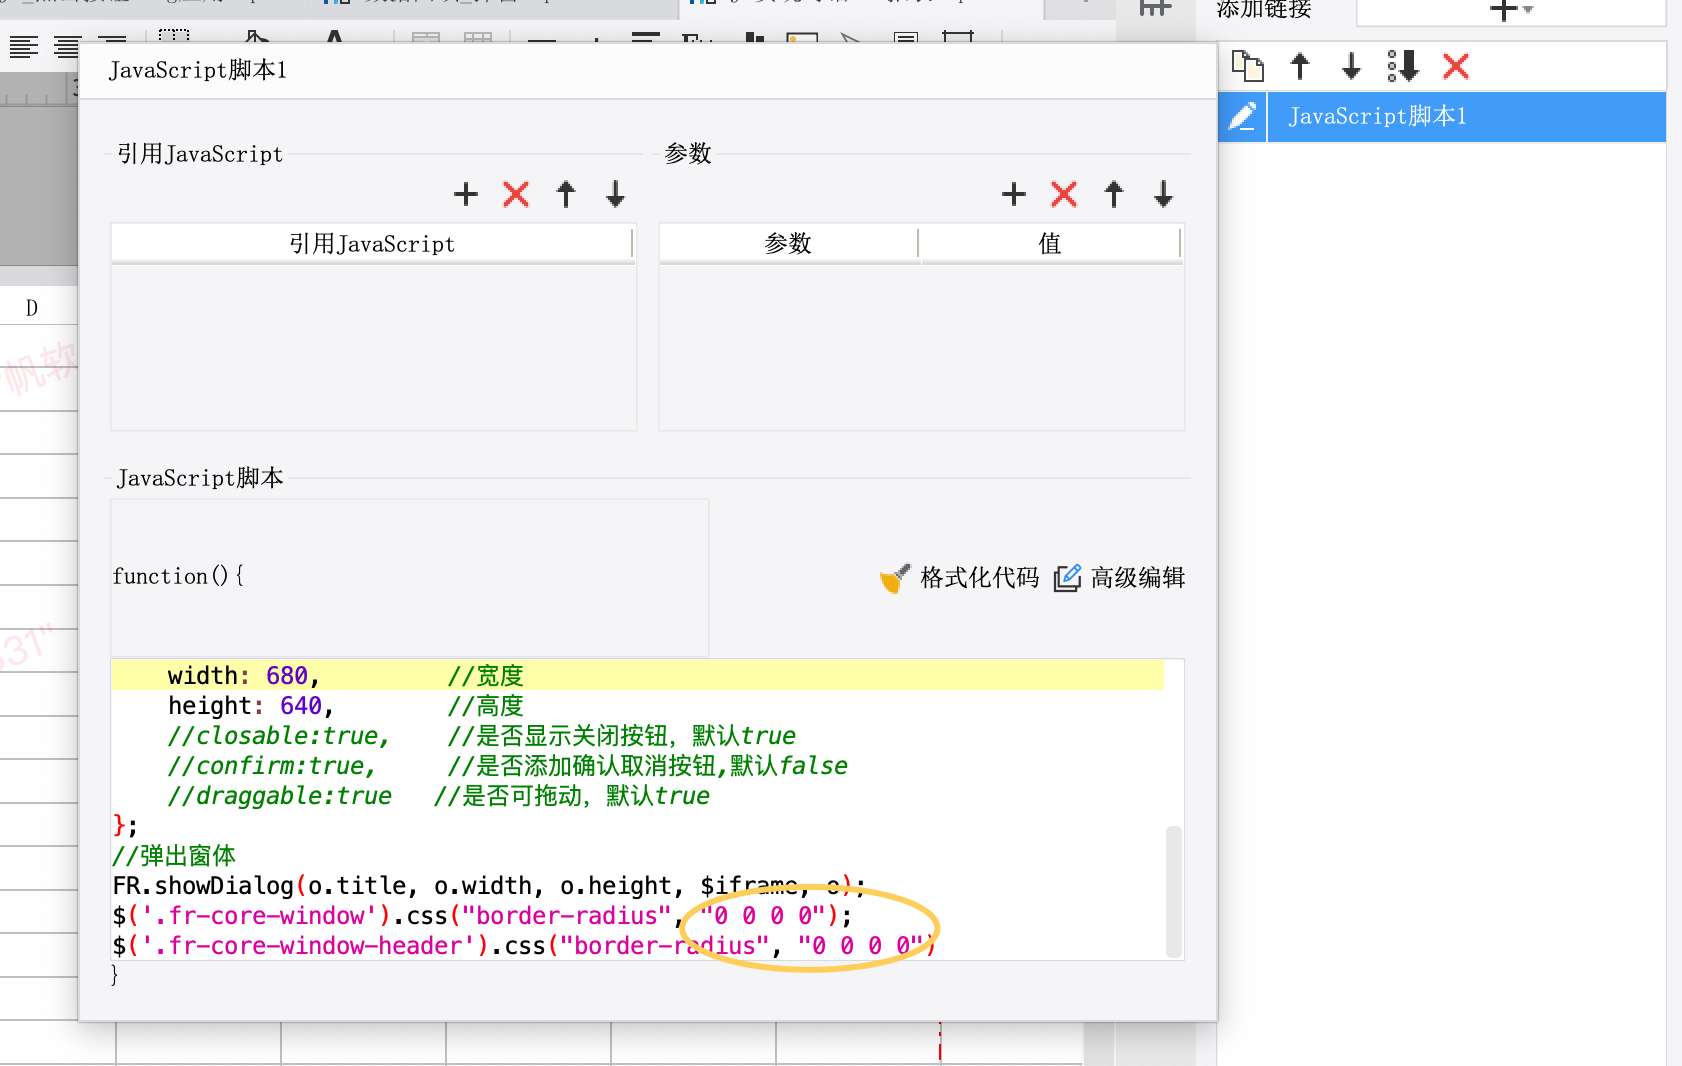This screenshot has height=1066, width=1682.
Task: Move referenced JavaScript entry down
Action: click(x=616, y=194)
